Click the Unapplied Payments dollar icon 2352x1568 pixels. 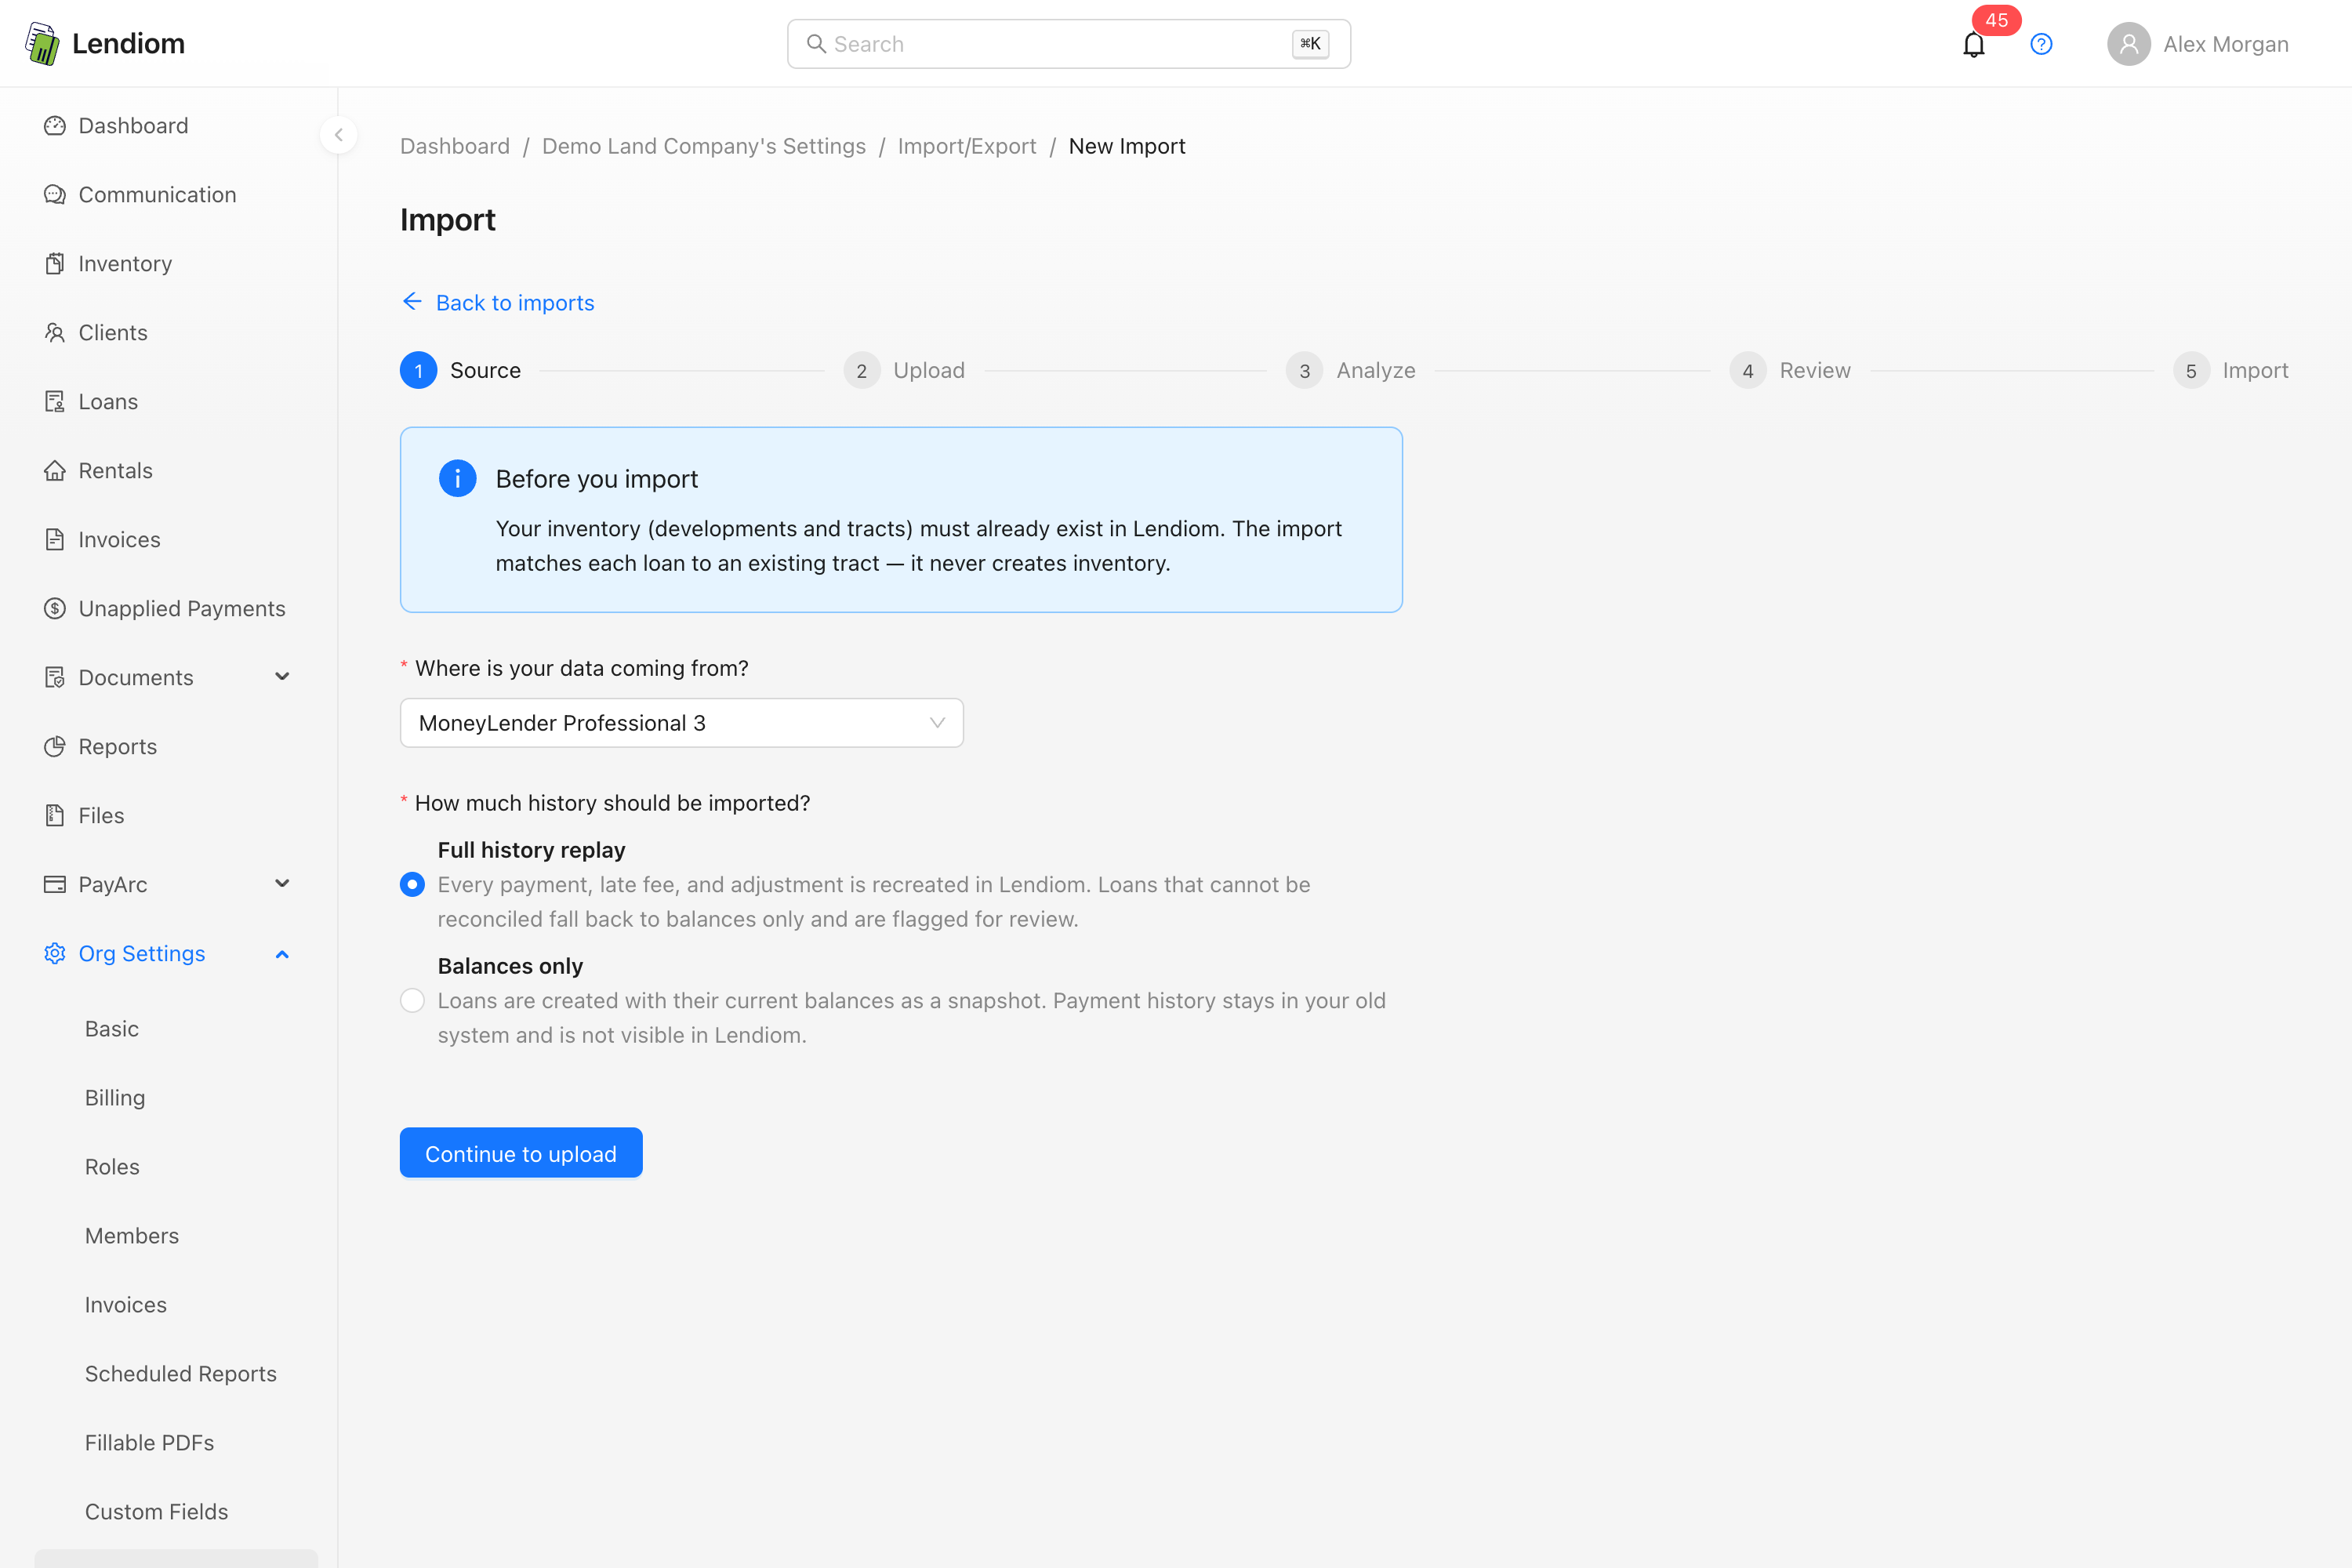point(55,609)
